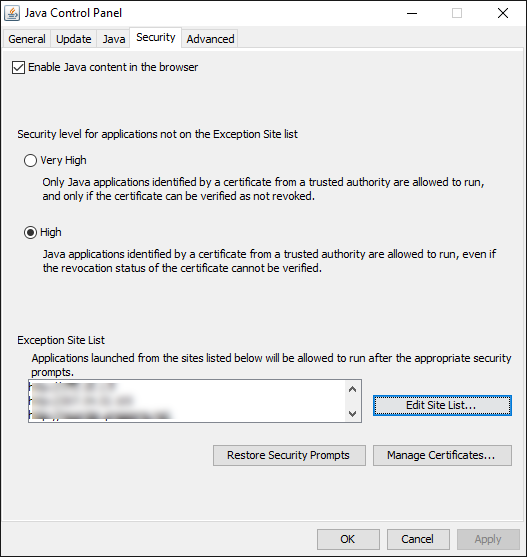527x557 pixels.
Task: Select the Security tab
Action: pyautogui.click(x=156, y=37)
